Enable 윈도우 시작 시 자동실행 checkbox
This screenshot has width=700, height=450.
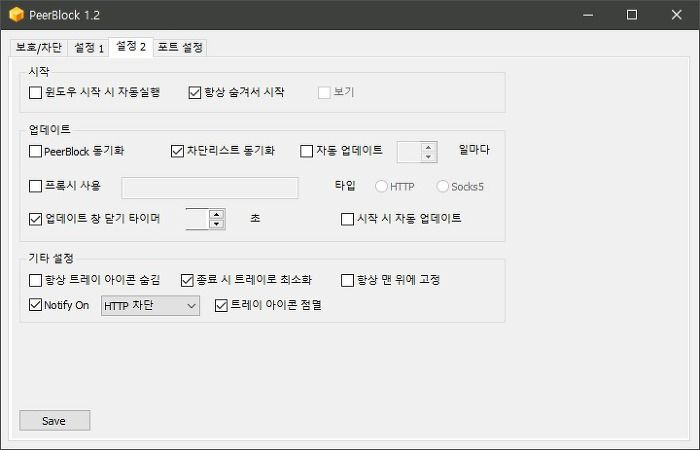35,92
